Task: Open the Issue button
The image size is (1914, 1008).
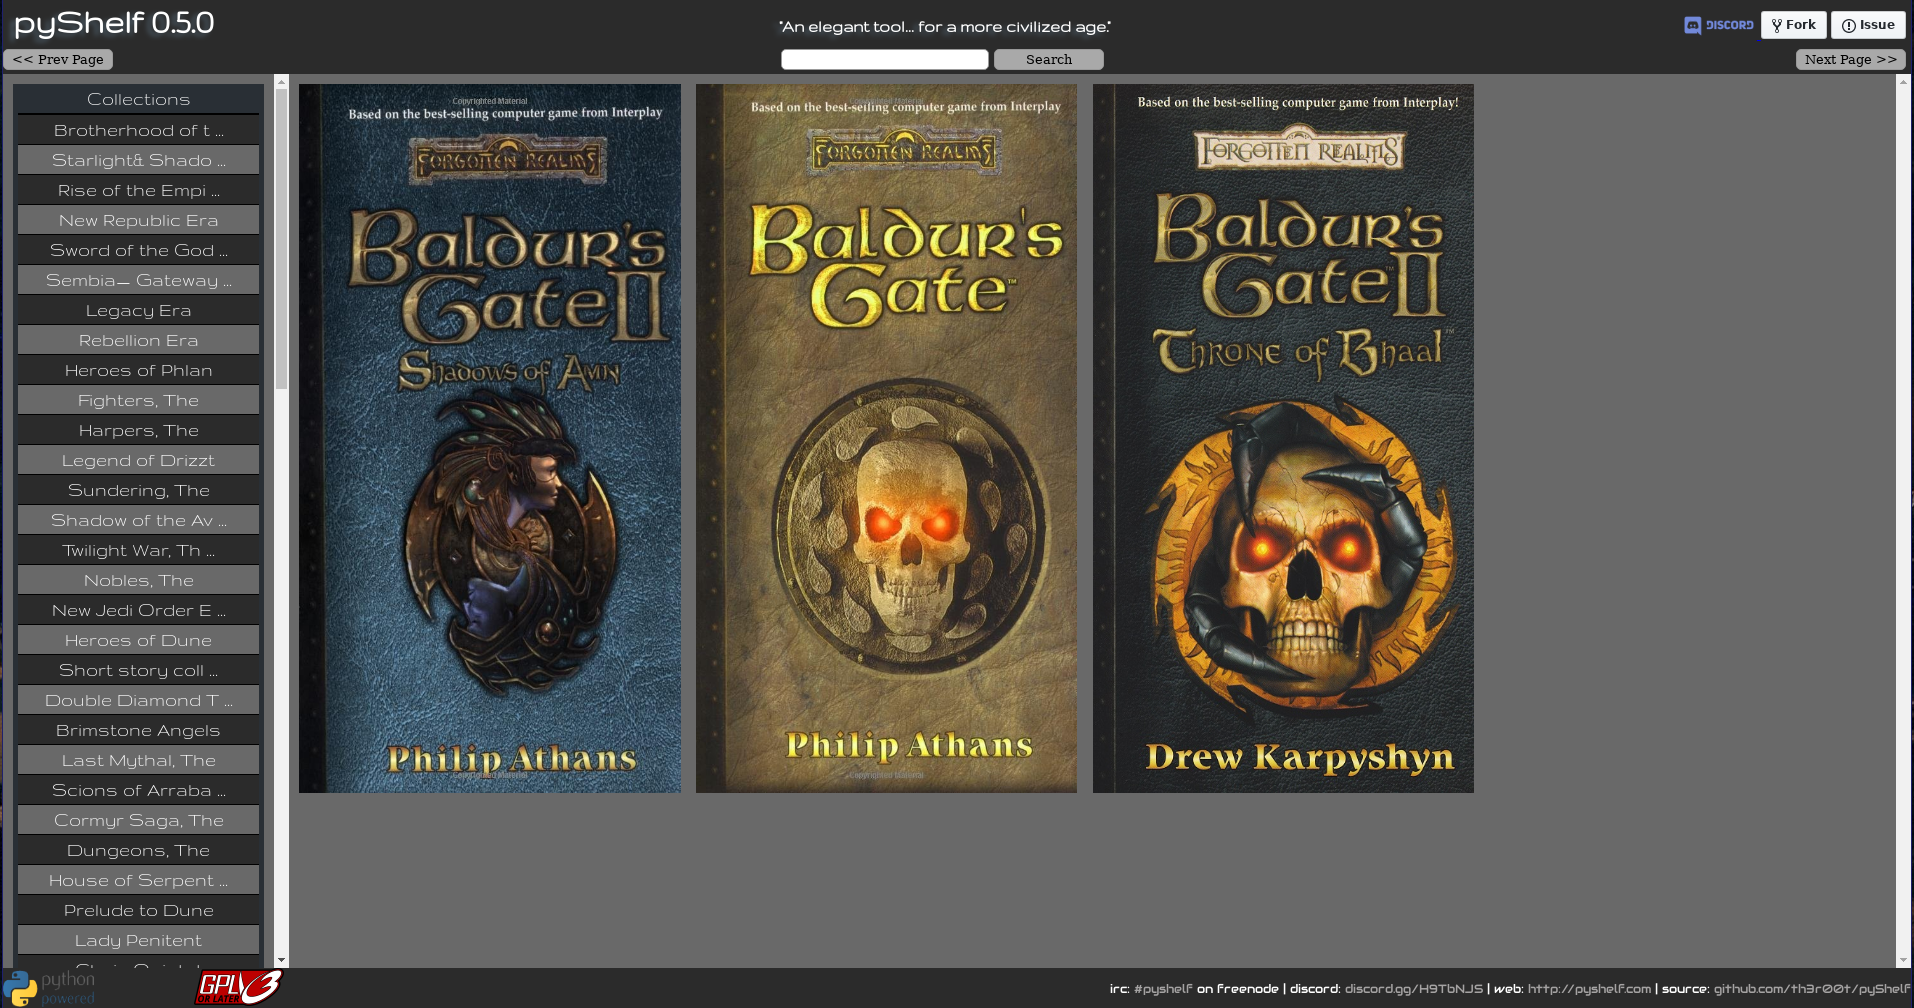Action: 1867,25
